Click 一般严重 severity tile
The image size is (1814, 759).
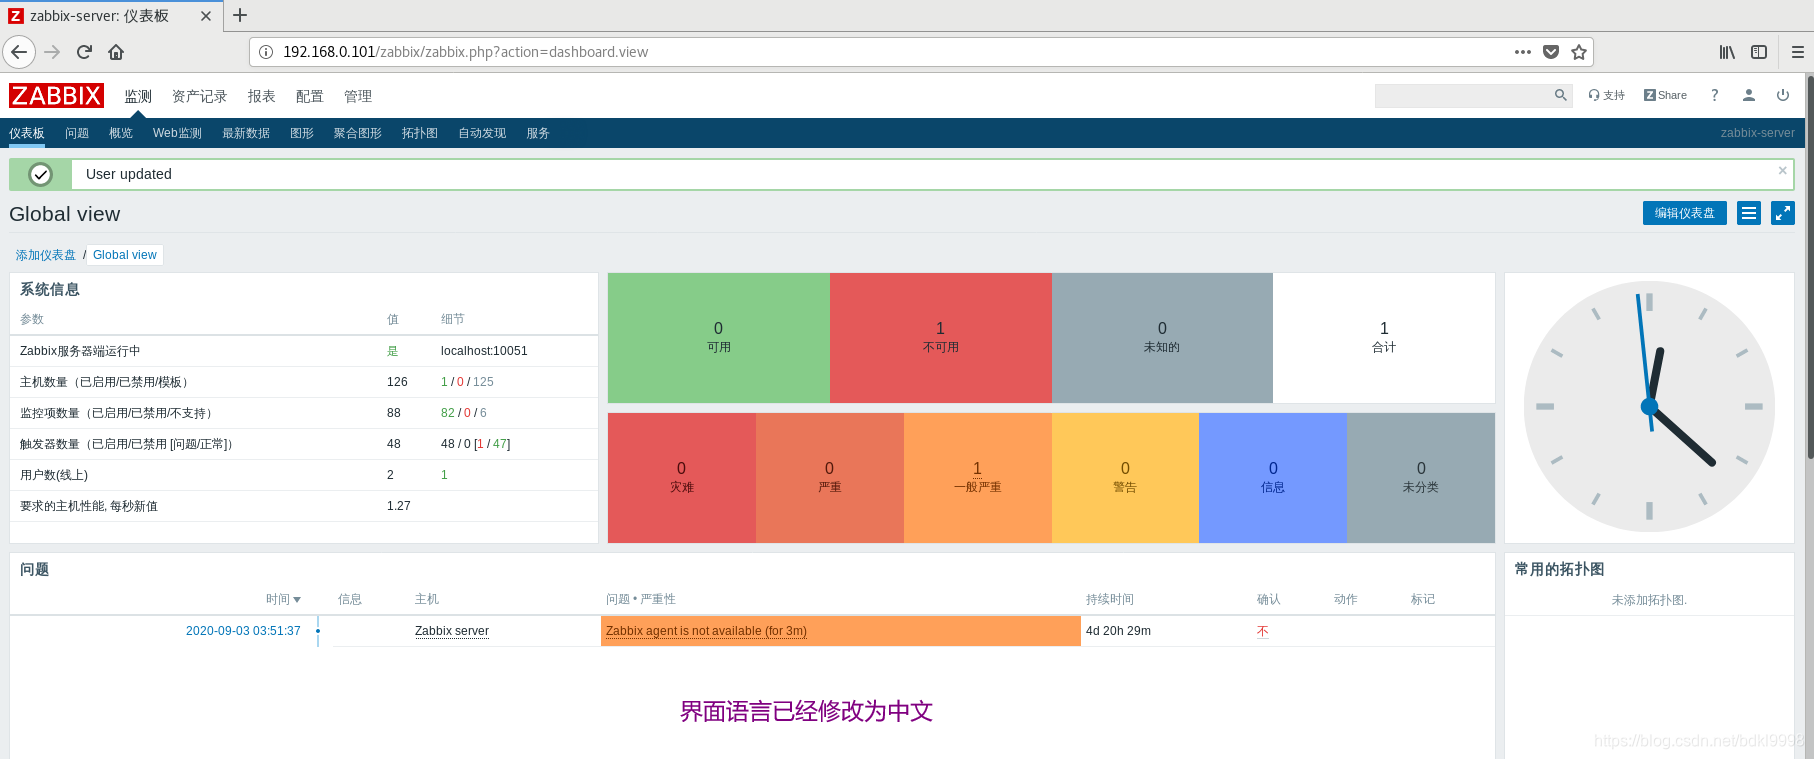pos(978,478)
